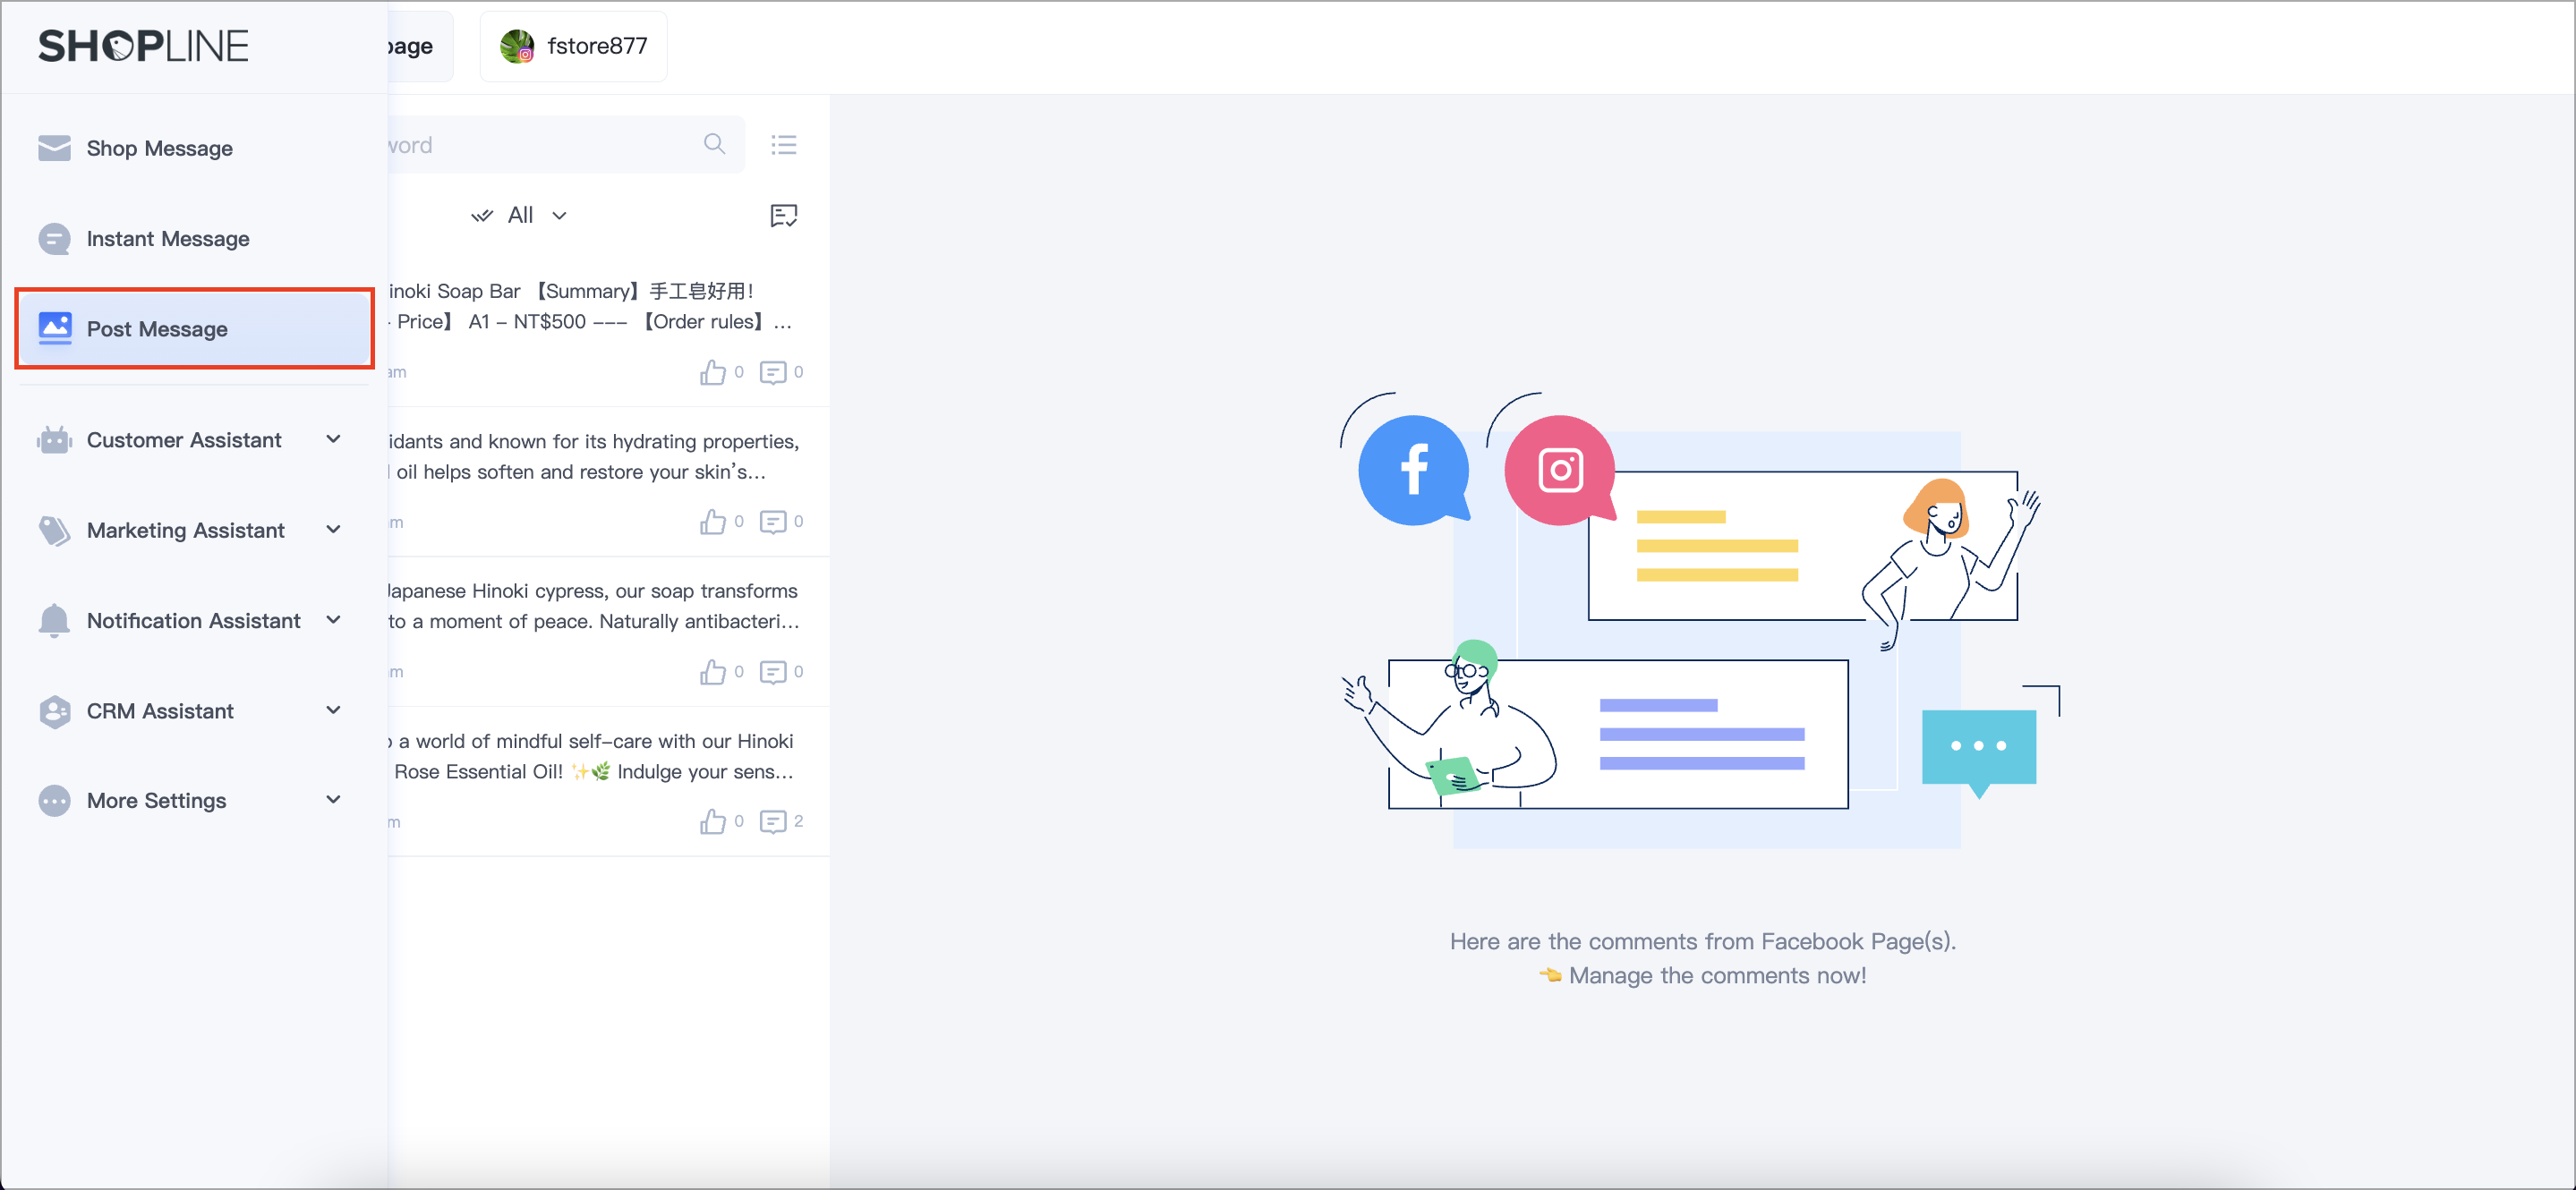Click More Settings ellipsis icon
The image size is (2576, 1190).
pyautogui.click(x=54, y=801)
